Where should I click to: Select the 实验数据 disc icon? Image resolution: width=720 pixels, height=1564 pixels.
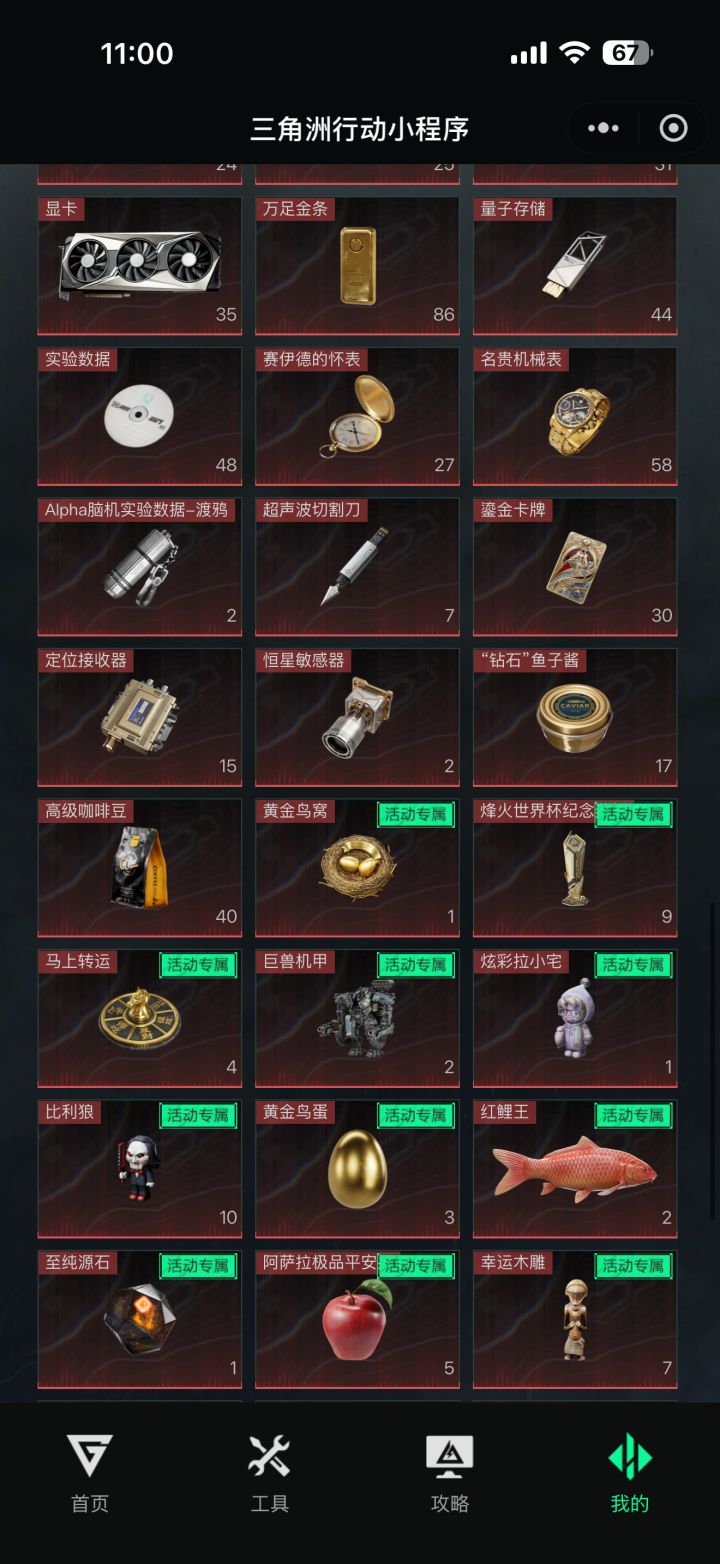tap(139, 415)
